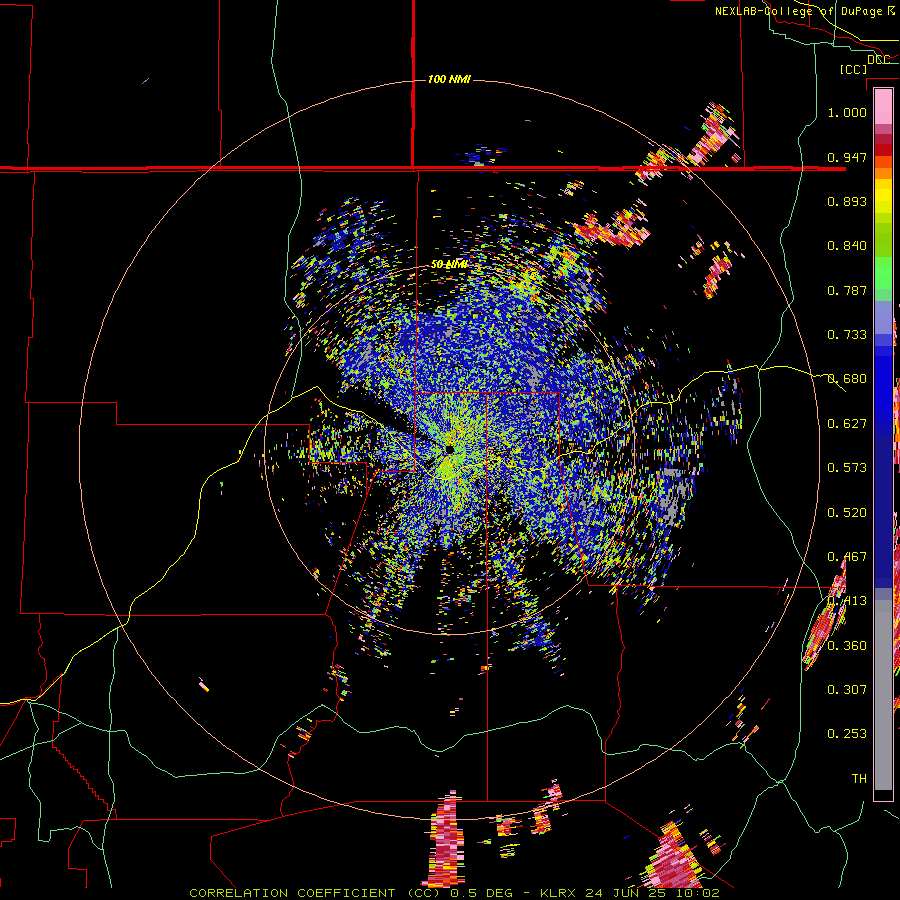900x900 pixels.
Task: Click the pink top segment of color bar
Action: tap(883, 107)
